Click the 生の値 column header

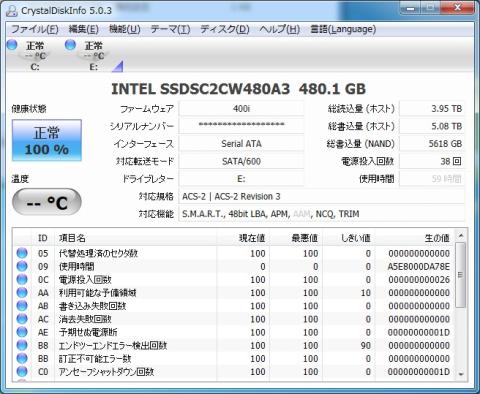(x=414, y=238)
